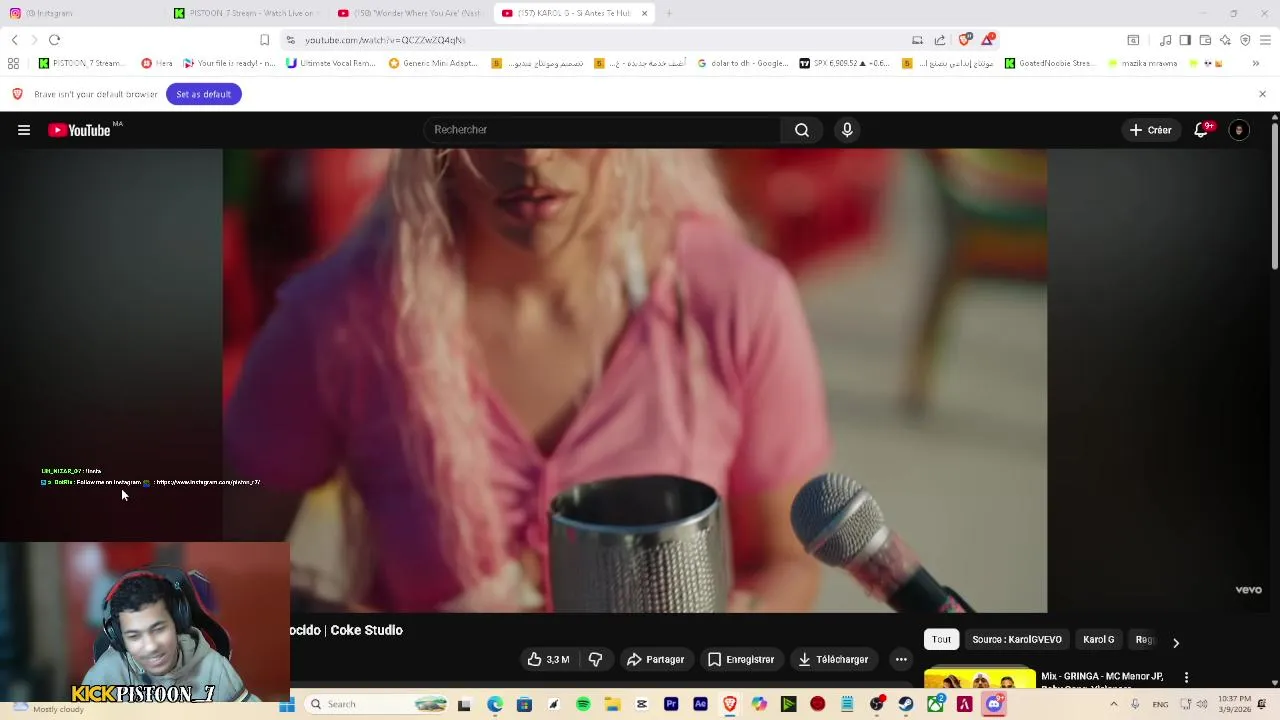Open Premiere Pro from the taskbar
This screenshot has height=720, width=1280.
click(x=671, y=704)
